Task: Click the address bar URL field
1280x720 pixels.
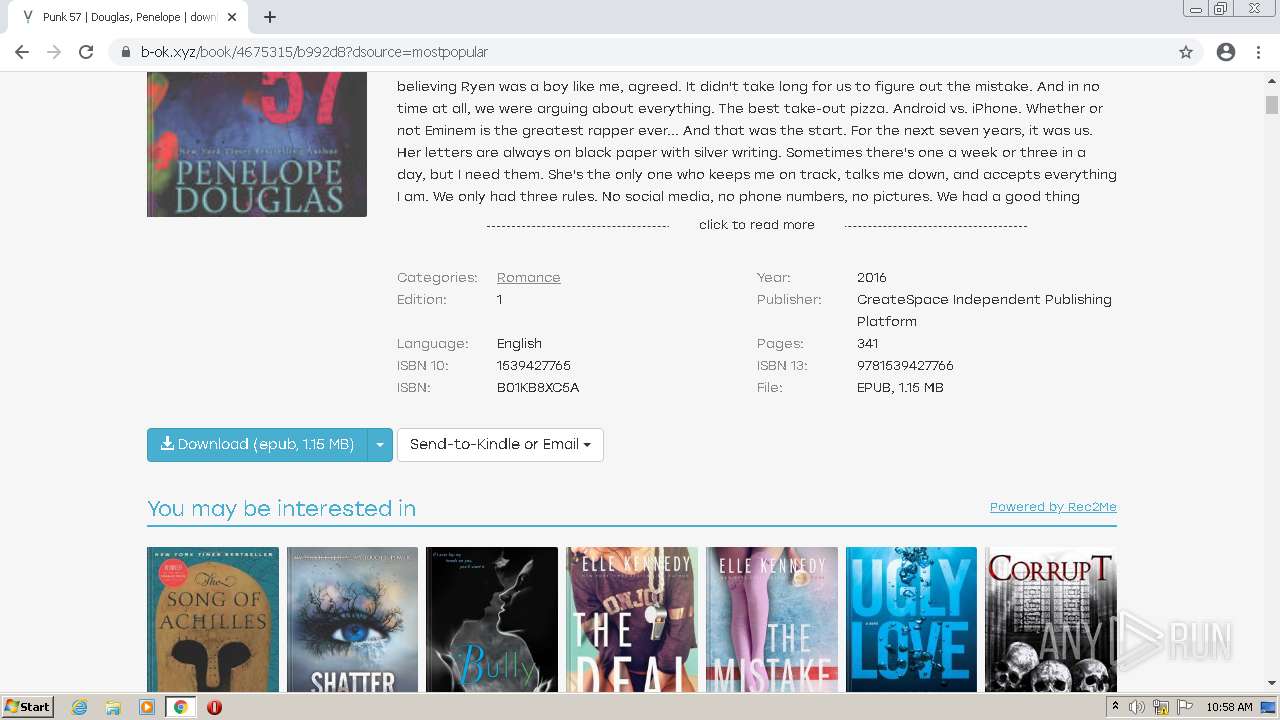Action: pyautogui.click(x=640, y=52)
